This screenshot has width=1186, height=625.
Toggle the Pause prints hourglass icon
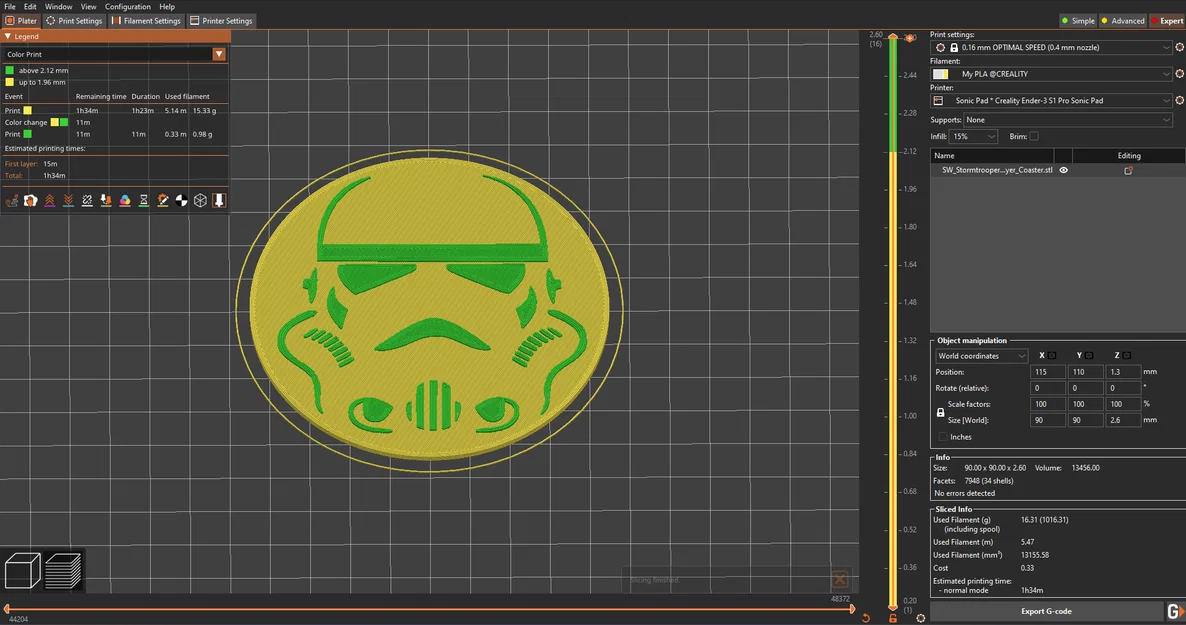pyautogui.click(x=142, y=200)
